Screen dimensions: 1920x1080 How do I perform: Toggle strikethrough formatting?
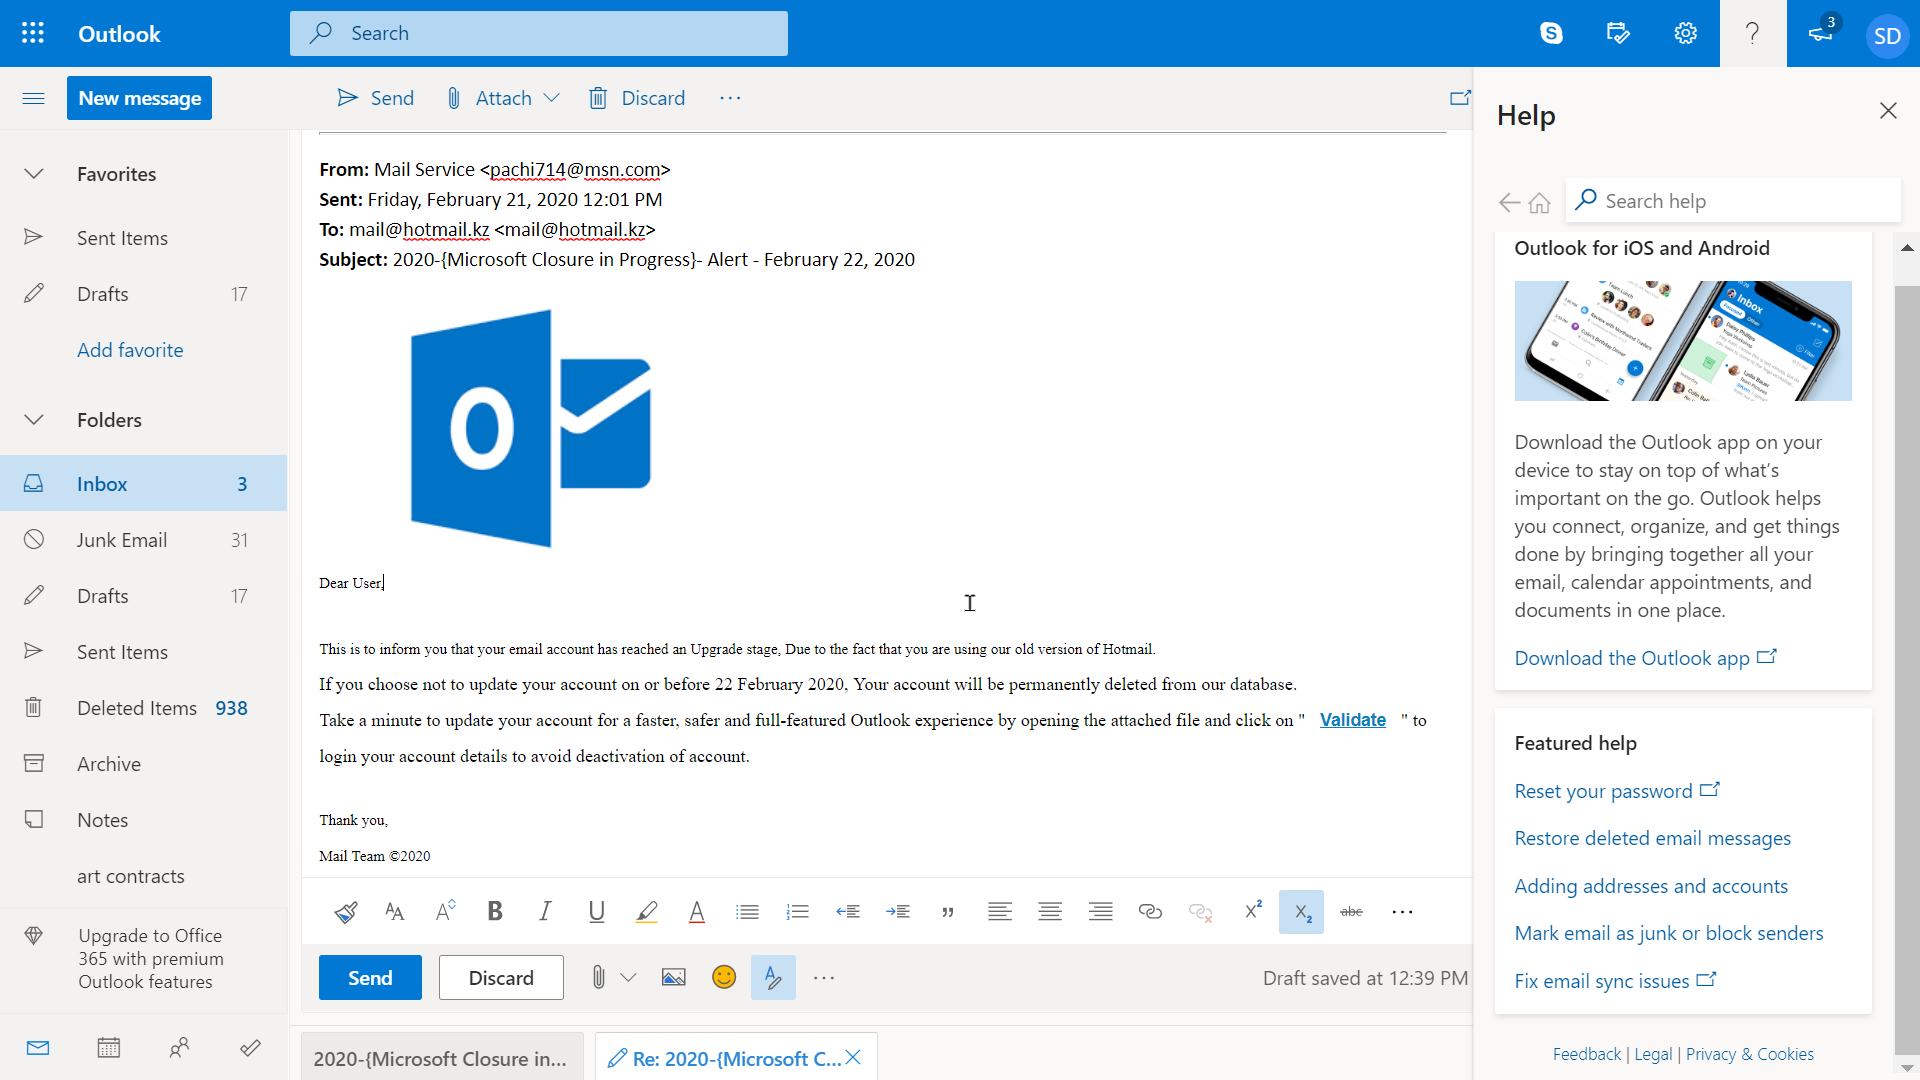[x=1351, y=911]
